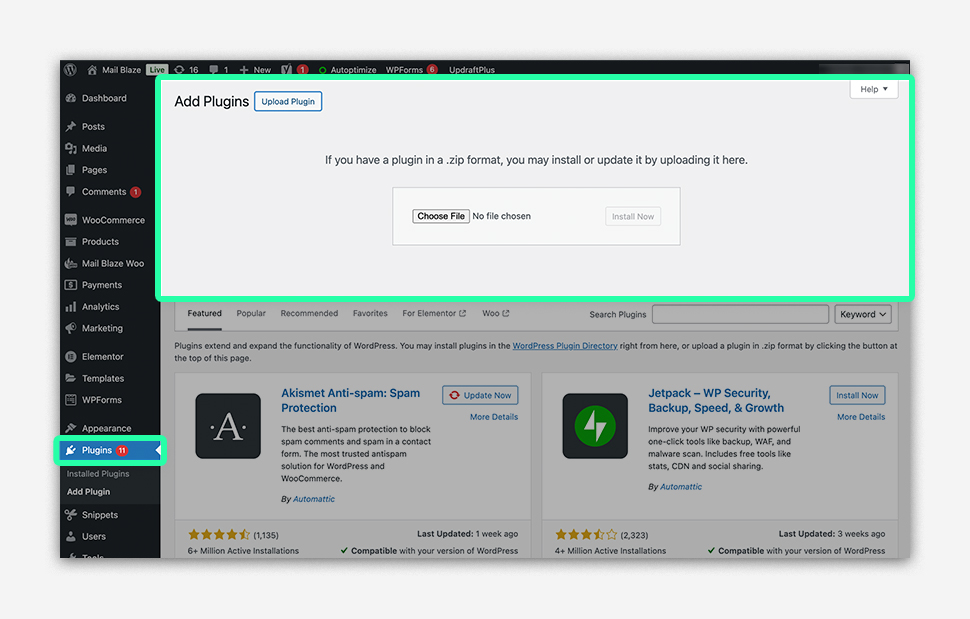Image resolution: width=970 pixels, height=619 pixels.
Task: Click the Products archive icon
Action: pos(71,241)
